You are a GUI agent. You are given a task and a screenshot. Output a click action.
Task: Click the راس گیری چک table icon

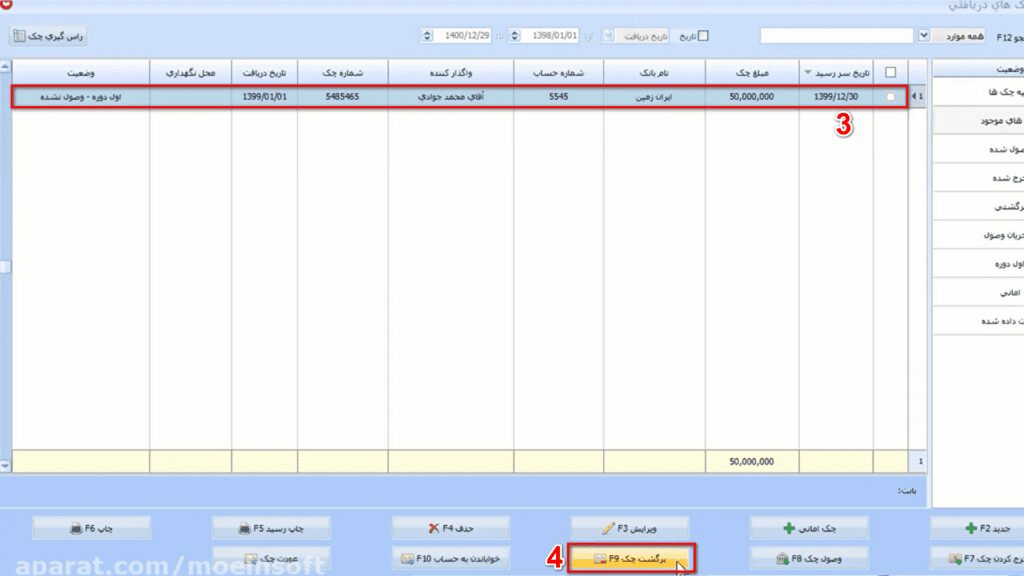(20, 36)
